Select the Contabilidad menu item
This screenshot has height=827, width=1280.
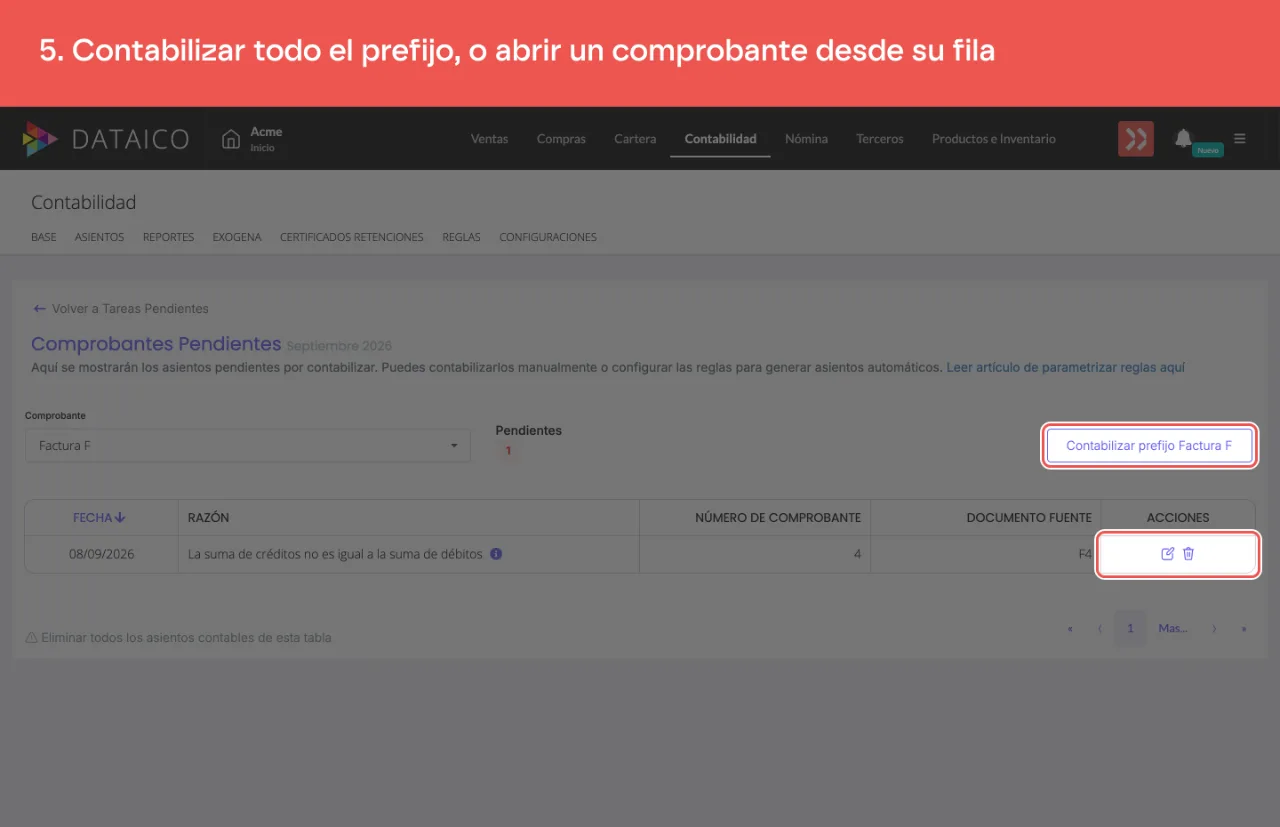click(x=720, y=139)
